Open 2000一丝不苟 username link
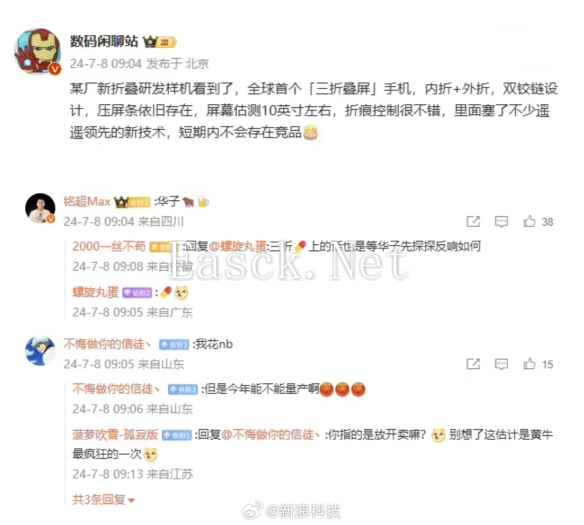 click(x=109, y=246)
